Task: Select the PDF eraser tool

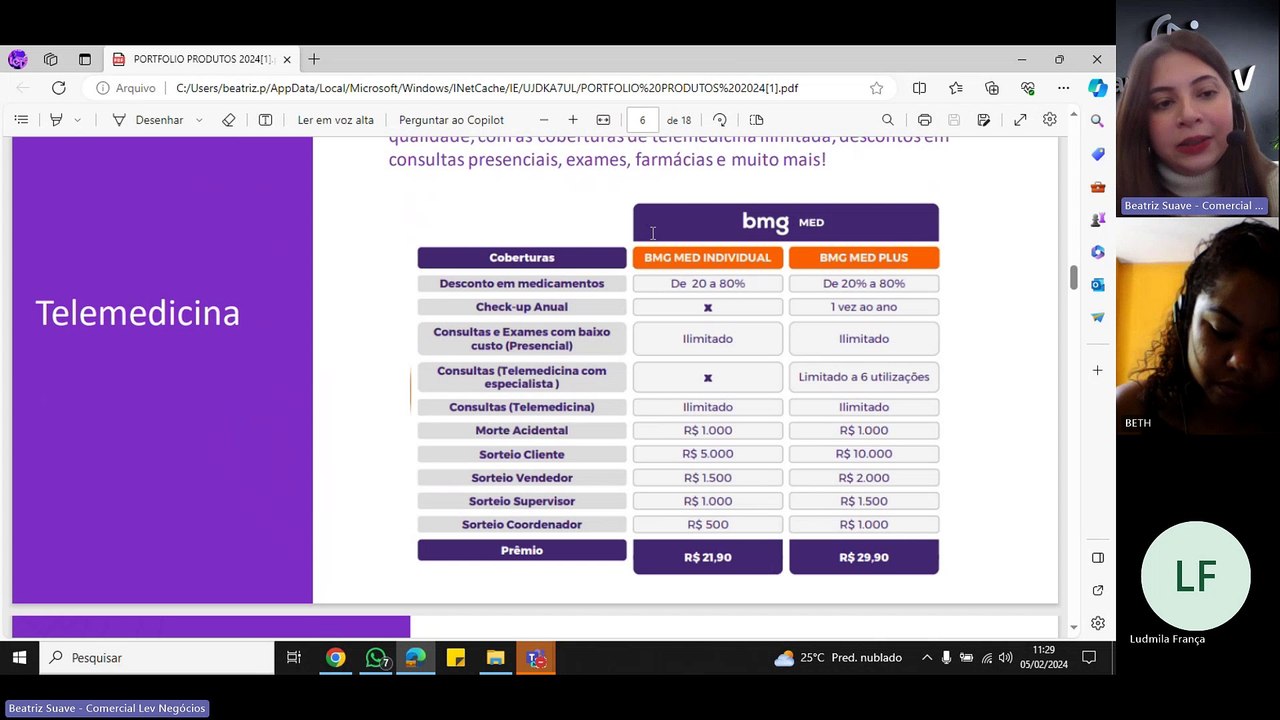Action: pyautogui.click(x=229, y=120)
